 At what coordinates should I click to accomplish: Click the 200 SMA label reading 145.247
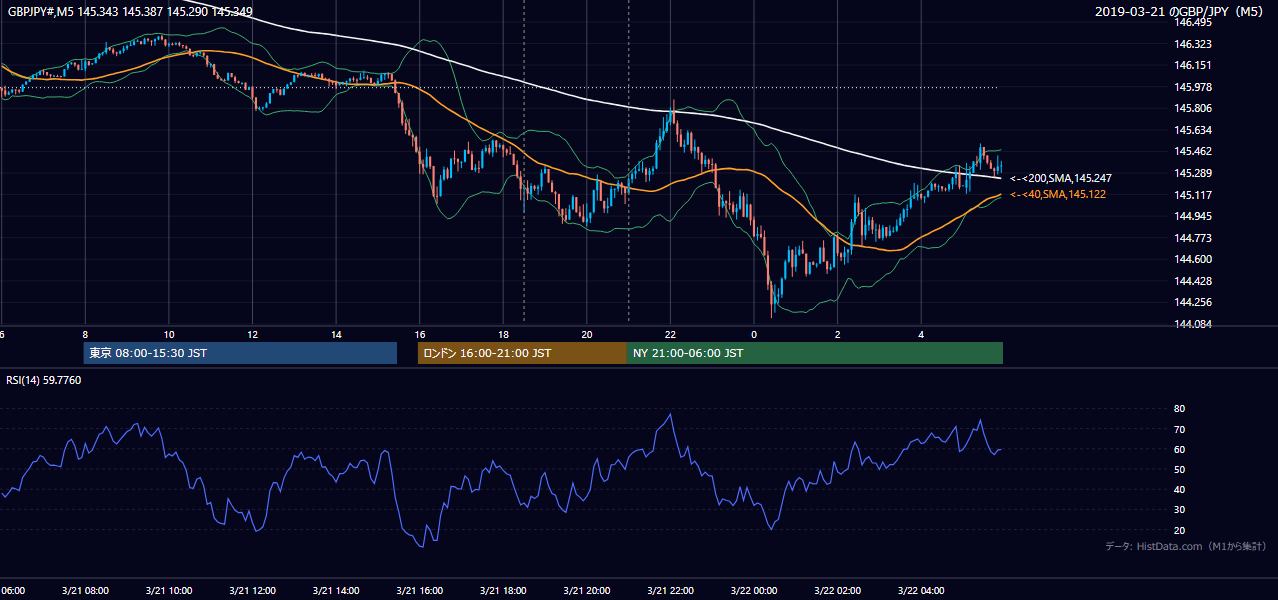(1061, 178)
